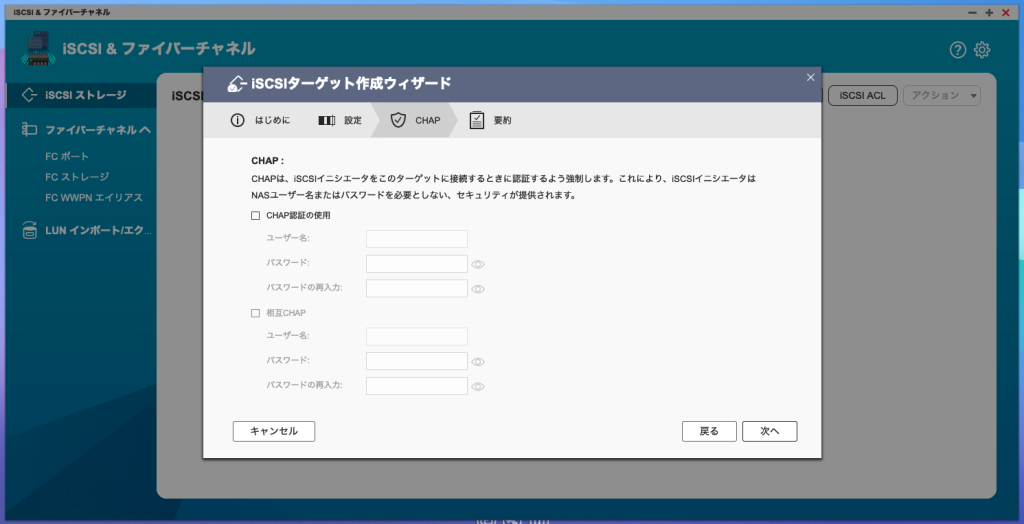Screen dimensions: 1024x524
Task: Click the CHAP ユーザー名 input field
Action: tap(417, 239)
